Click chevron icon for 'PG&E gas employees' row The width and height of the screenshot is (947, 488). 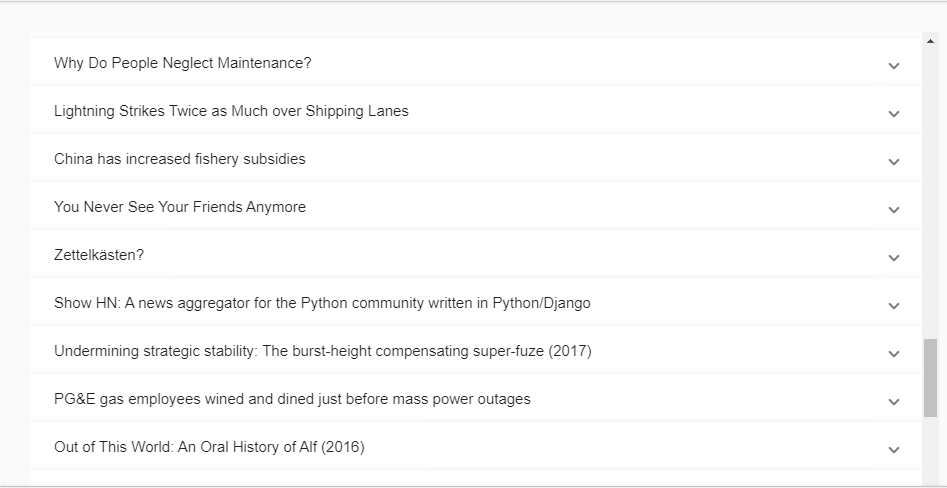click(893, 402)
